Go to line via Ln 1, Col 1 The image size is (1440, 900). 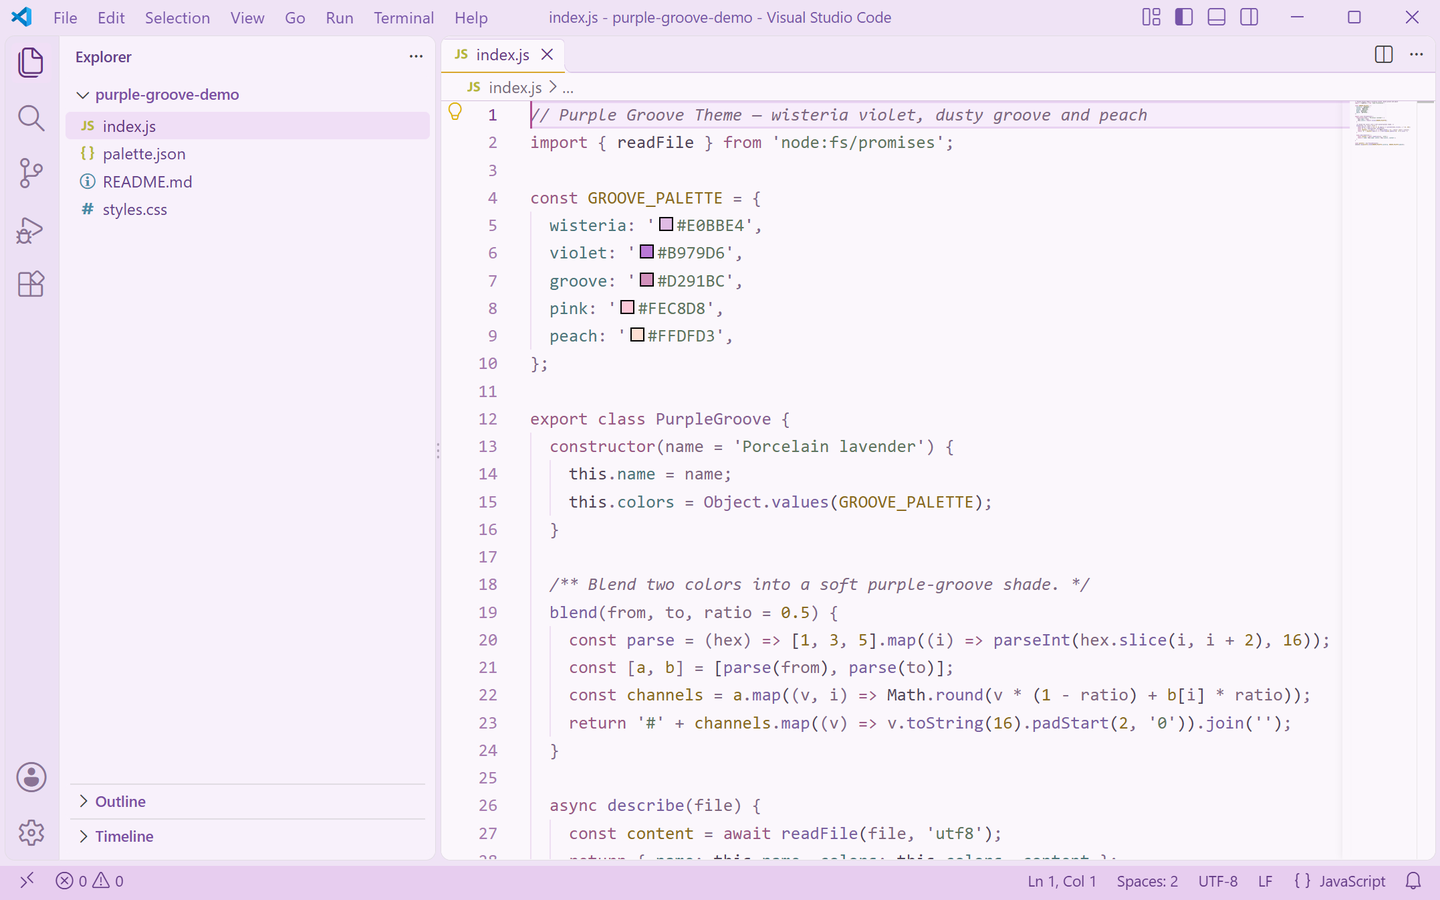(x=1062, y=881)
